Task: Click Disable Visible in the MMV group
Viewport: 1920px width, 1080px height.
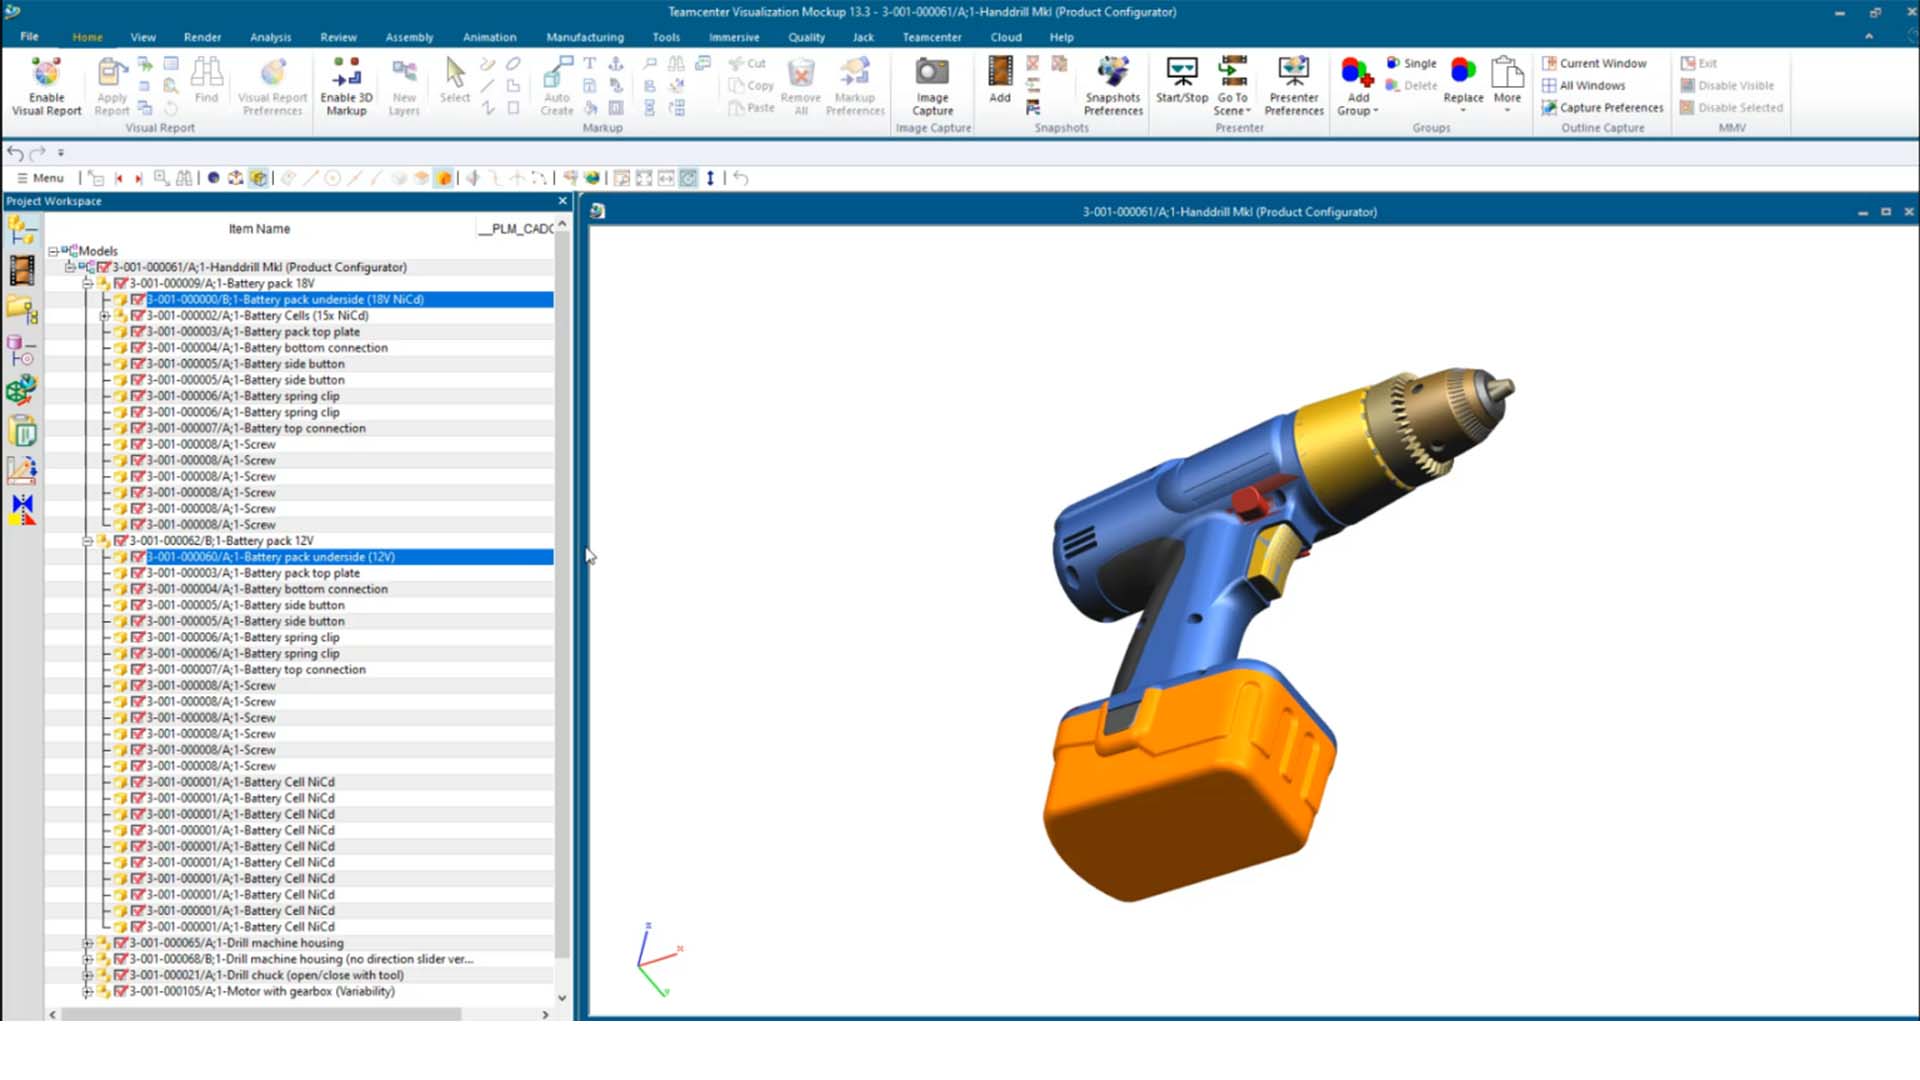Action: (1729, 85)
